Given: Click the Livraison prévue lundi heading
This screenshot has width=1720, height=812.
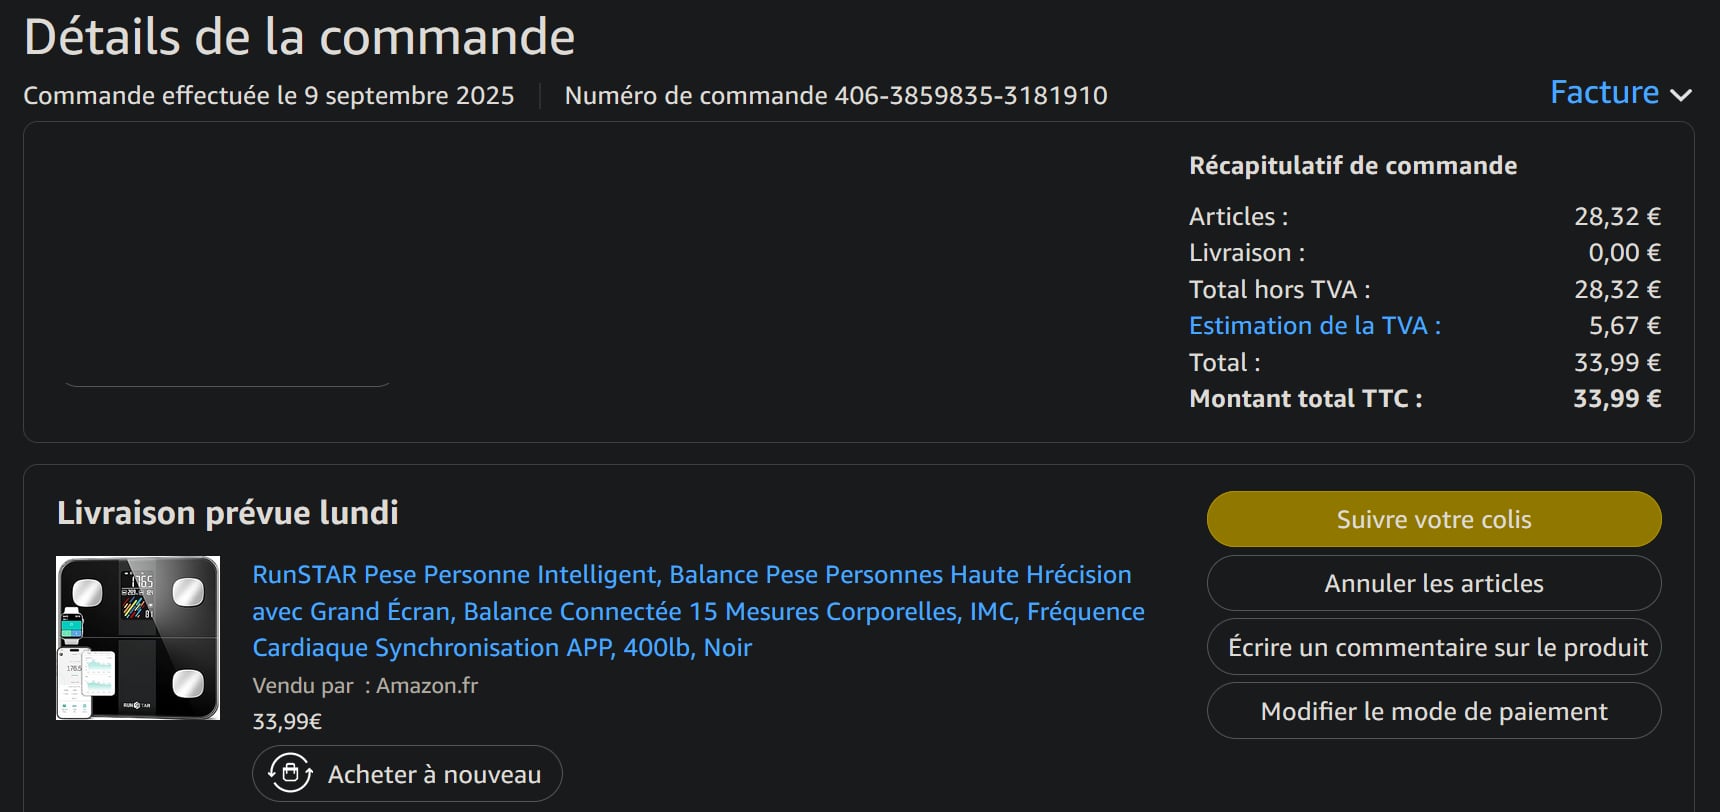Looking at the screenshot, I should 228,513.
